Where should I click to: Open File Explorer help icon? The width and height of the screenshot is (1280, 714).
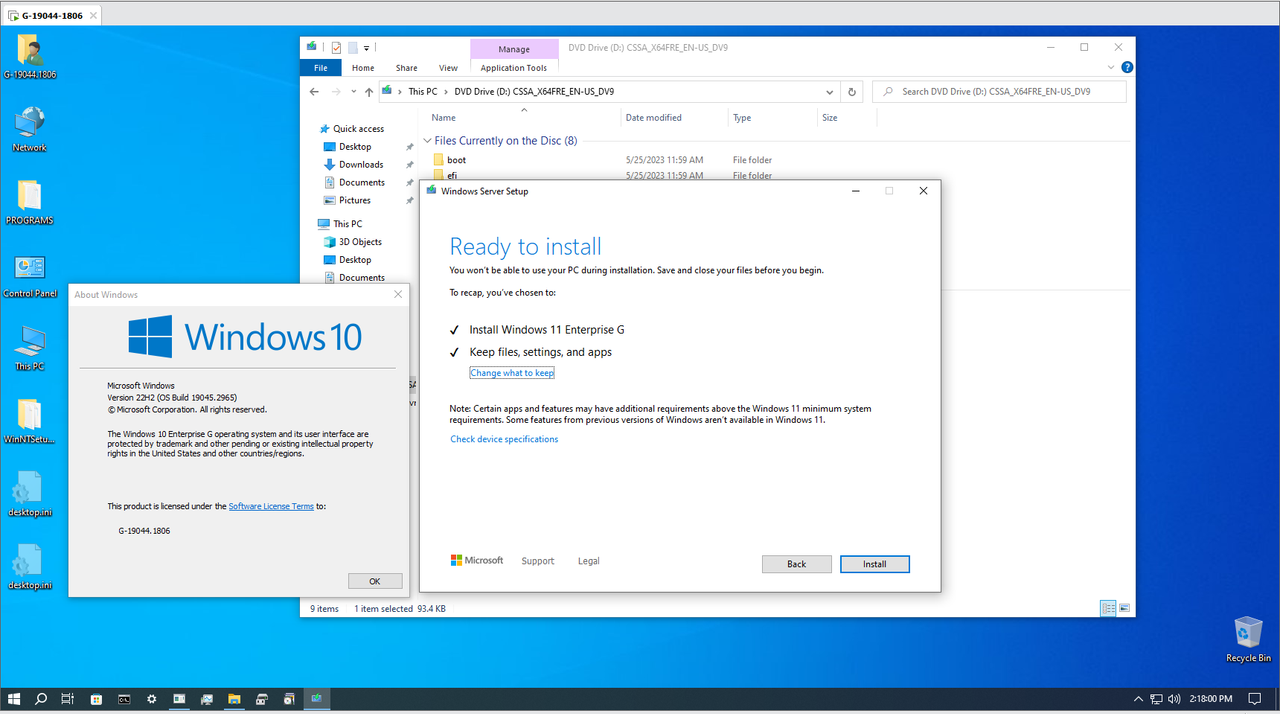[x=1127, y=68]
